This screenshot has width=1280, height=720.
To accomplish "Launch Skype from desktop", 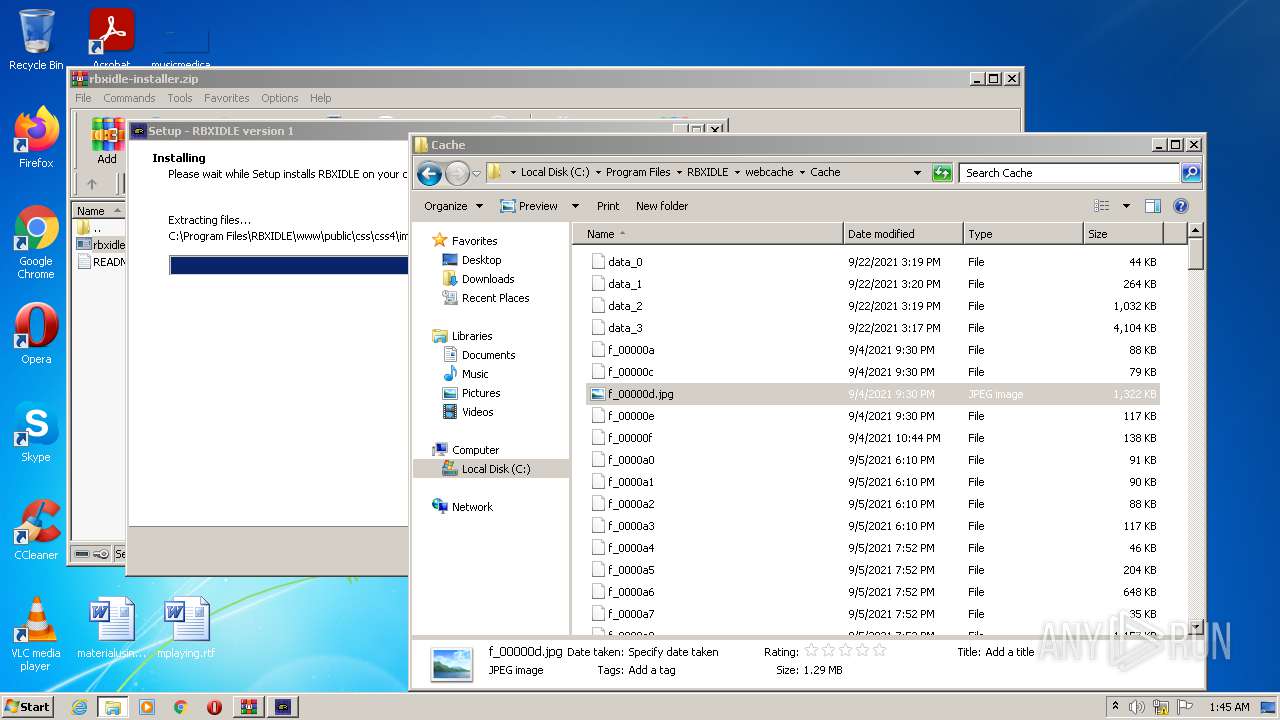I will point(36,432).
